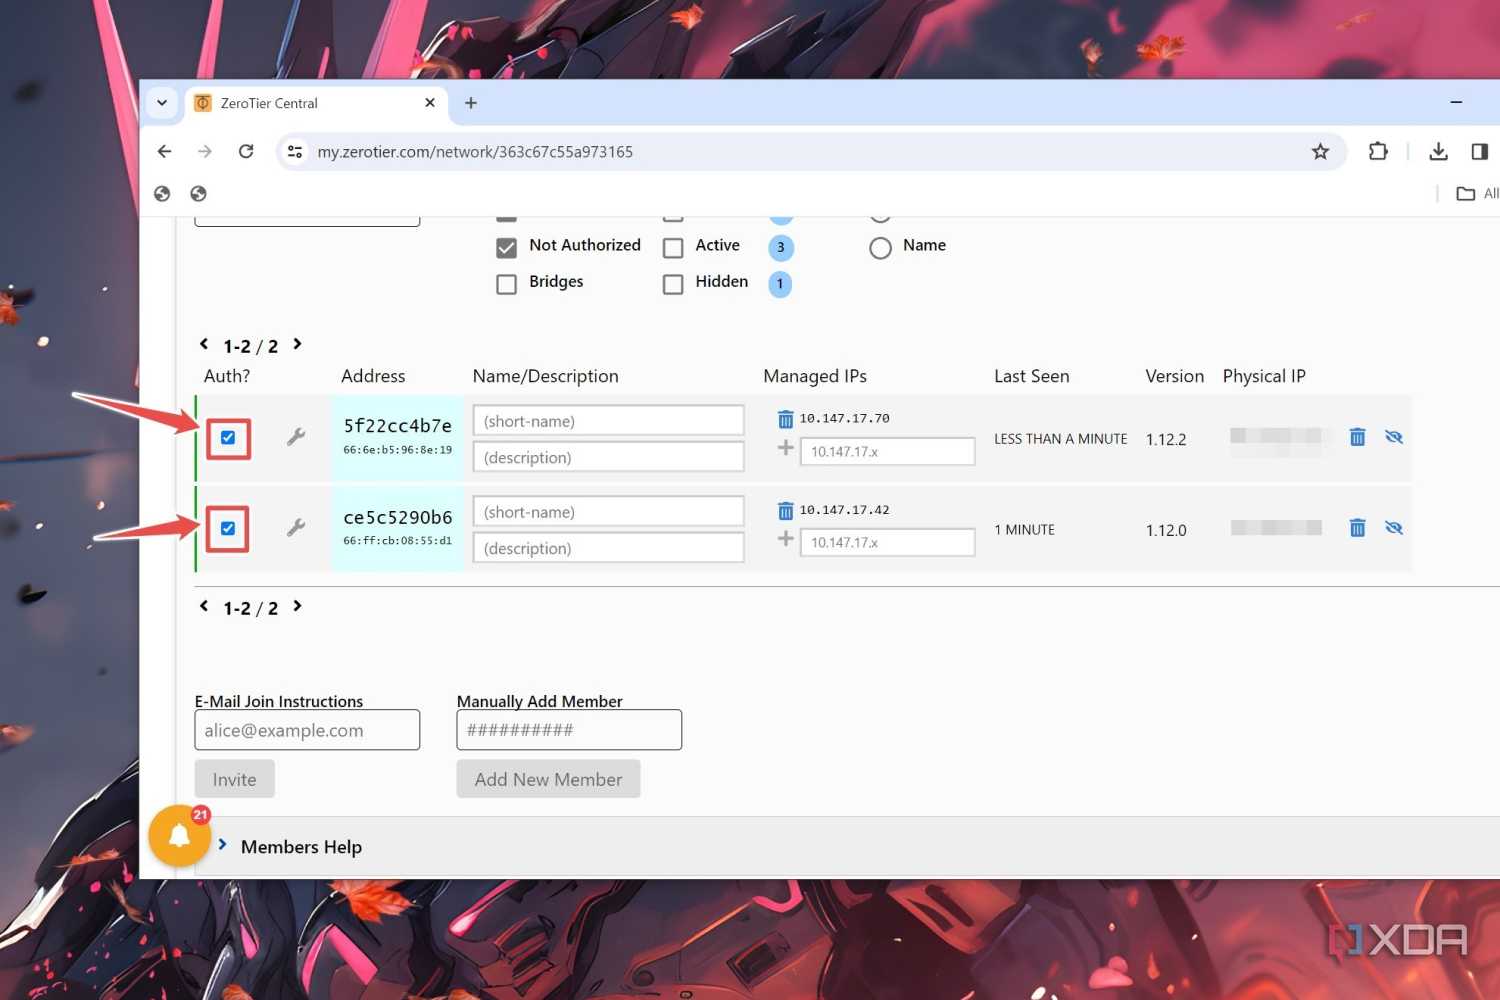Switch to ZeroTier Central tab
1500x1000 pixels.
(317, 103)
